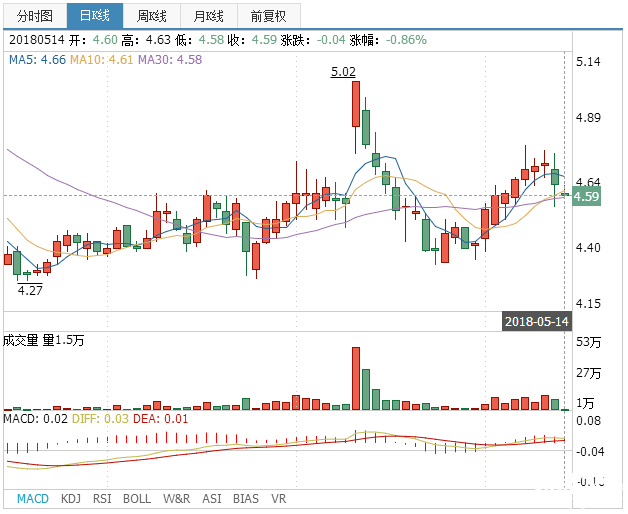Screen dimensions: 628x514
Task: Click the 4.15 price axis label
Action: tap(588, 304)
